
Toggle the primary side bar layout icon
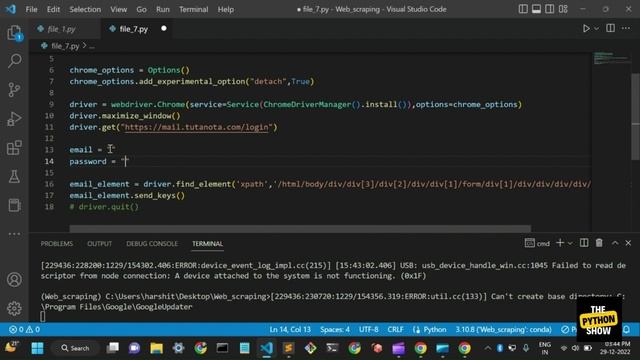[x=523, y=9]
